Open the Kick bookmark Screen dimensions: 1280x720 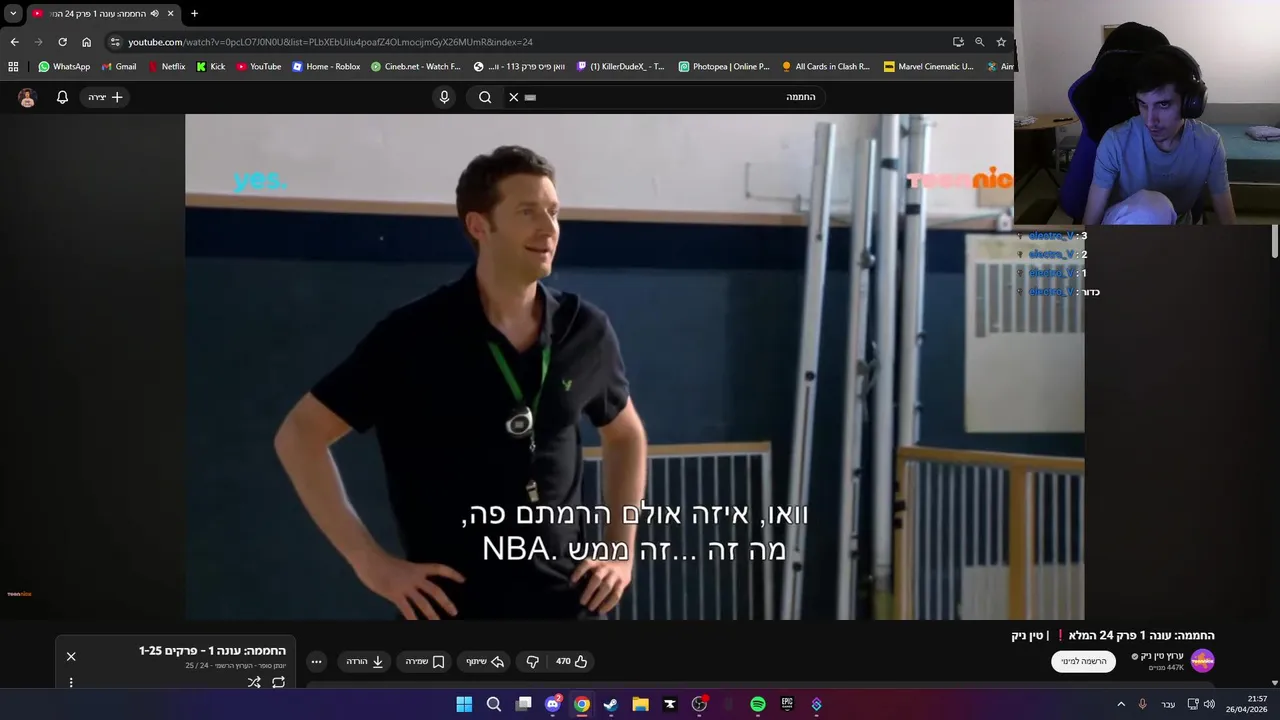(x=210, y=67)
